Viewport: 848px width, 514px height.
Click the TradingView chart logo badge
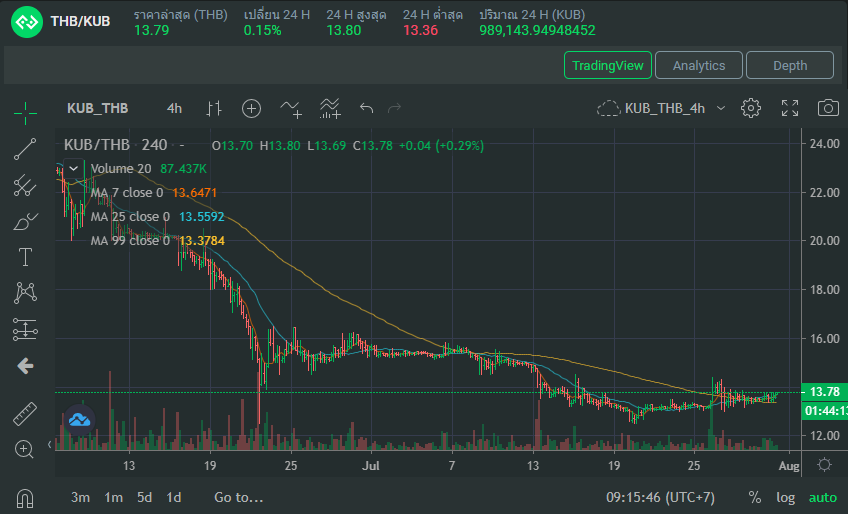(x=80, y=419)
